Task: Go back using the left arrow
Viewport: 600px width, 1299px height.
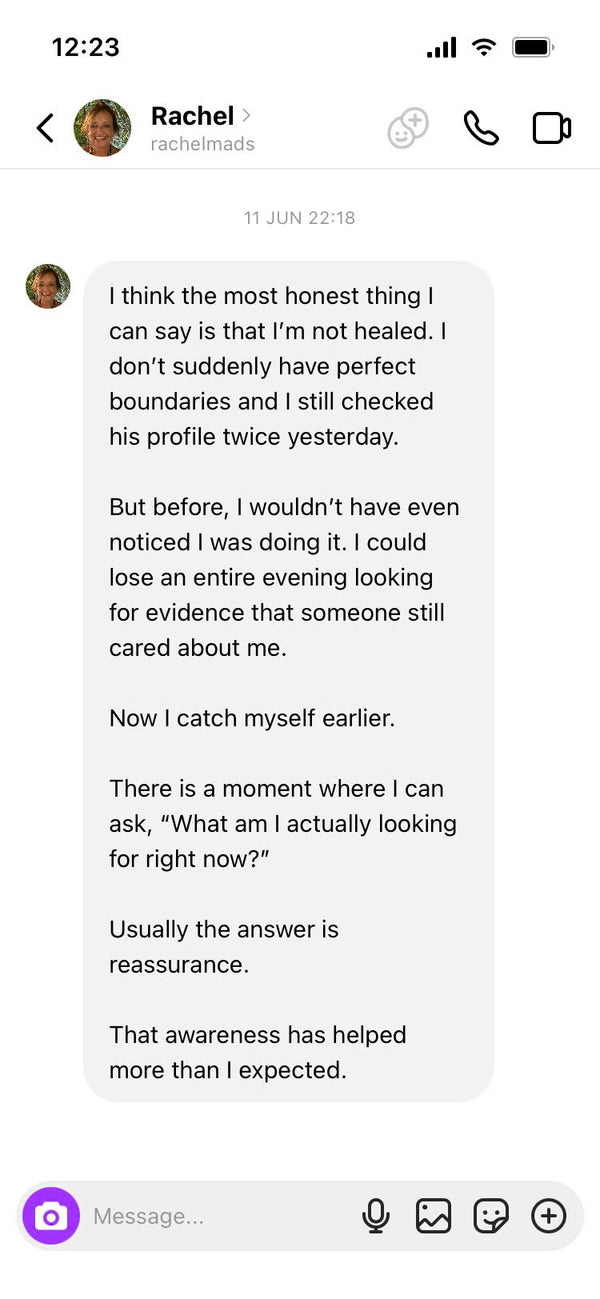Action: click(x=45, y=128)
